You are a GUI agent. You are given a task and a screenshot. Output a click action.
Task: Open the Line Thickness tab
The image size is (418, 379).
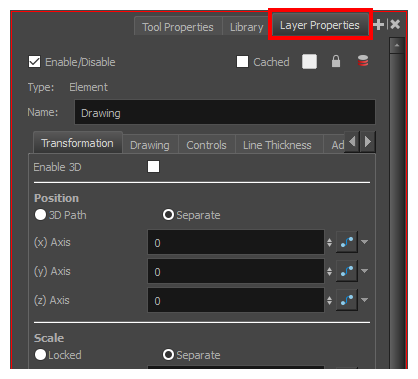[x=277, y=145]
